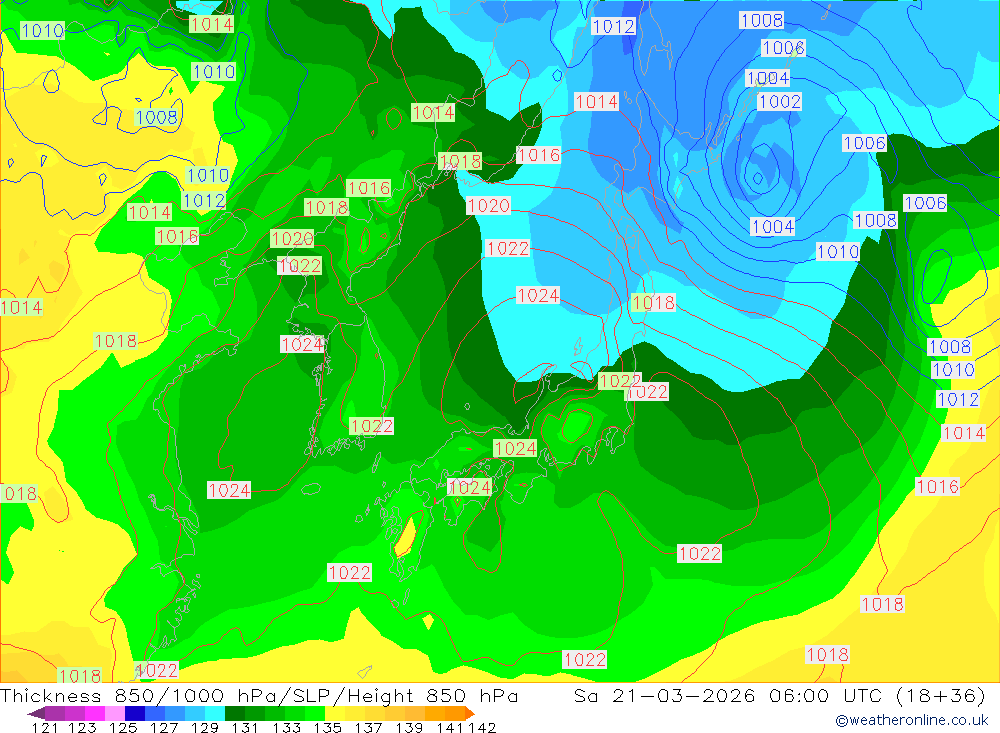Select the bright yellow legend swatch

pyautogui.click(x=335, y=713)
